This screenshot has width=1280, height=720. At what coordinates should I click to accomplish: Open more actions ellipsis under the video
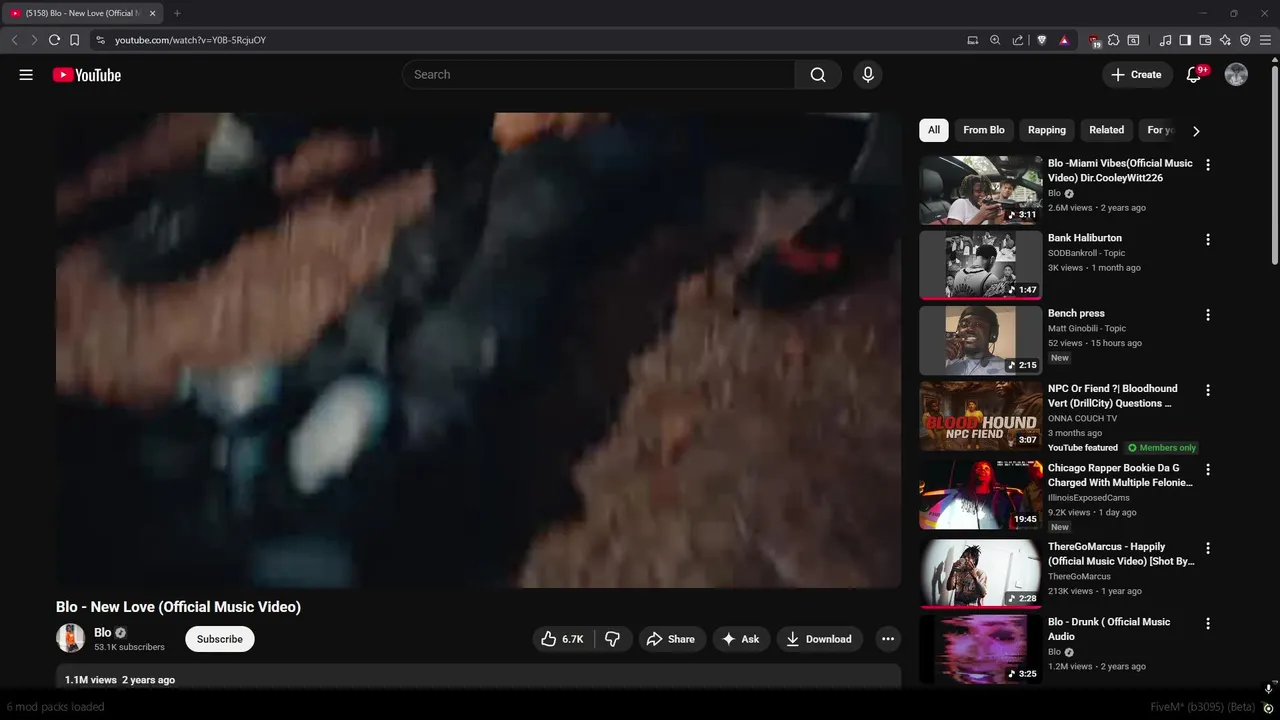[887, 639]
